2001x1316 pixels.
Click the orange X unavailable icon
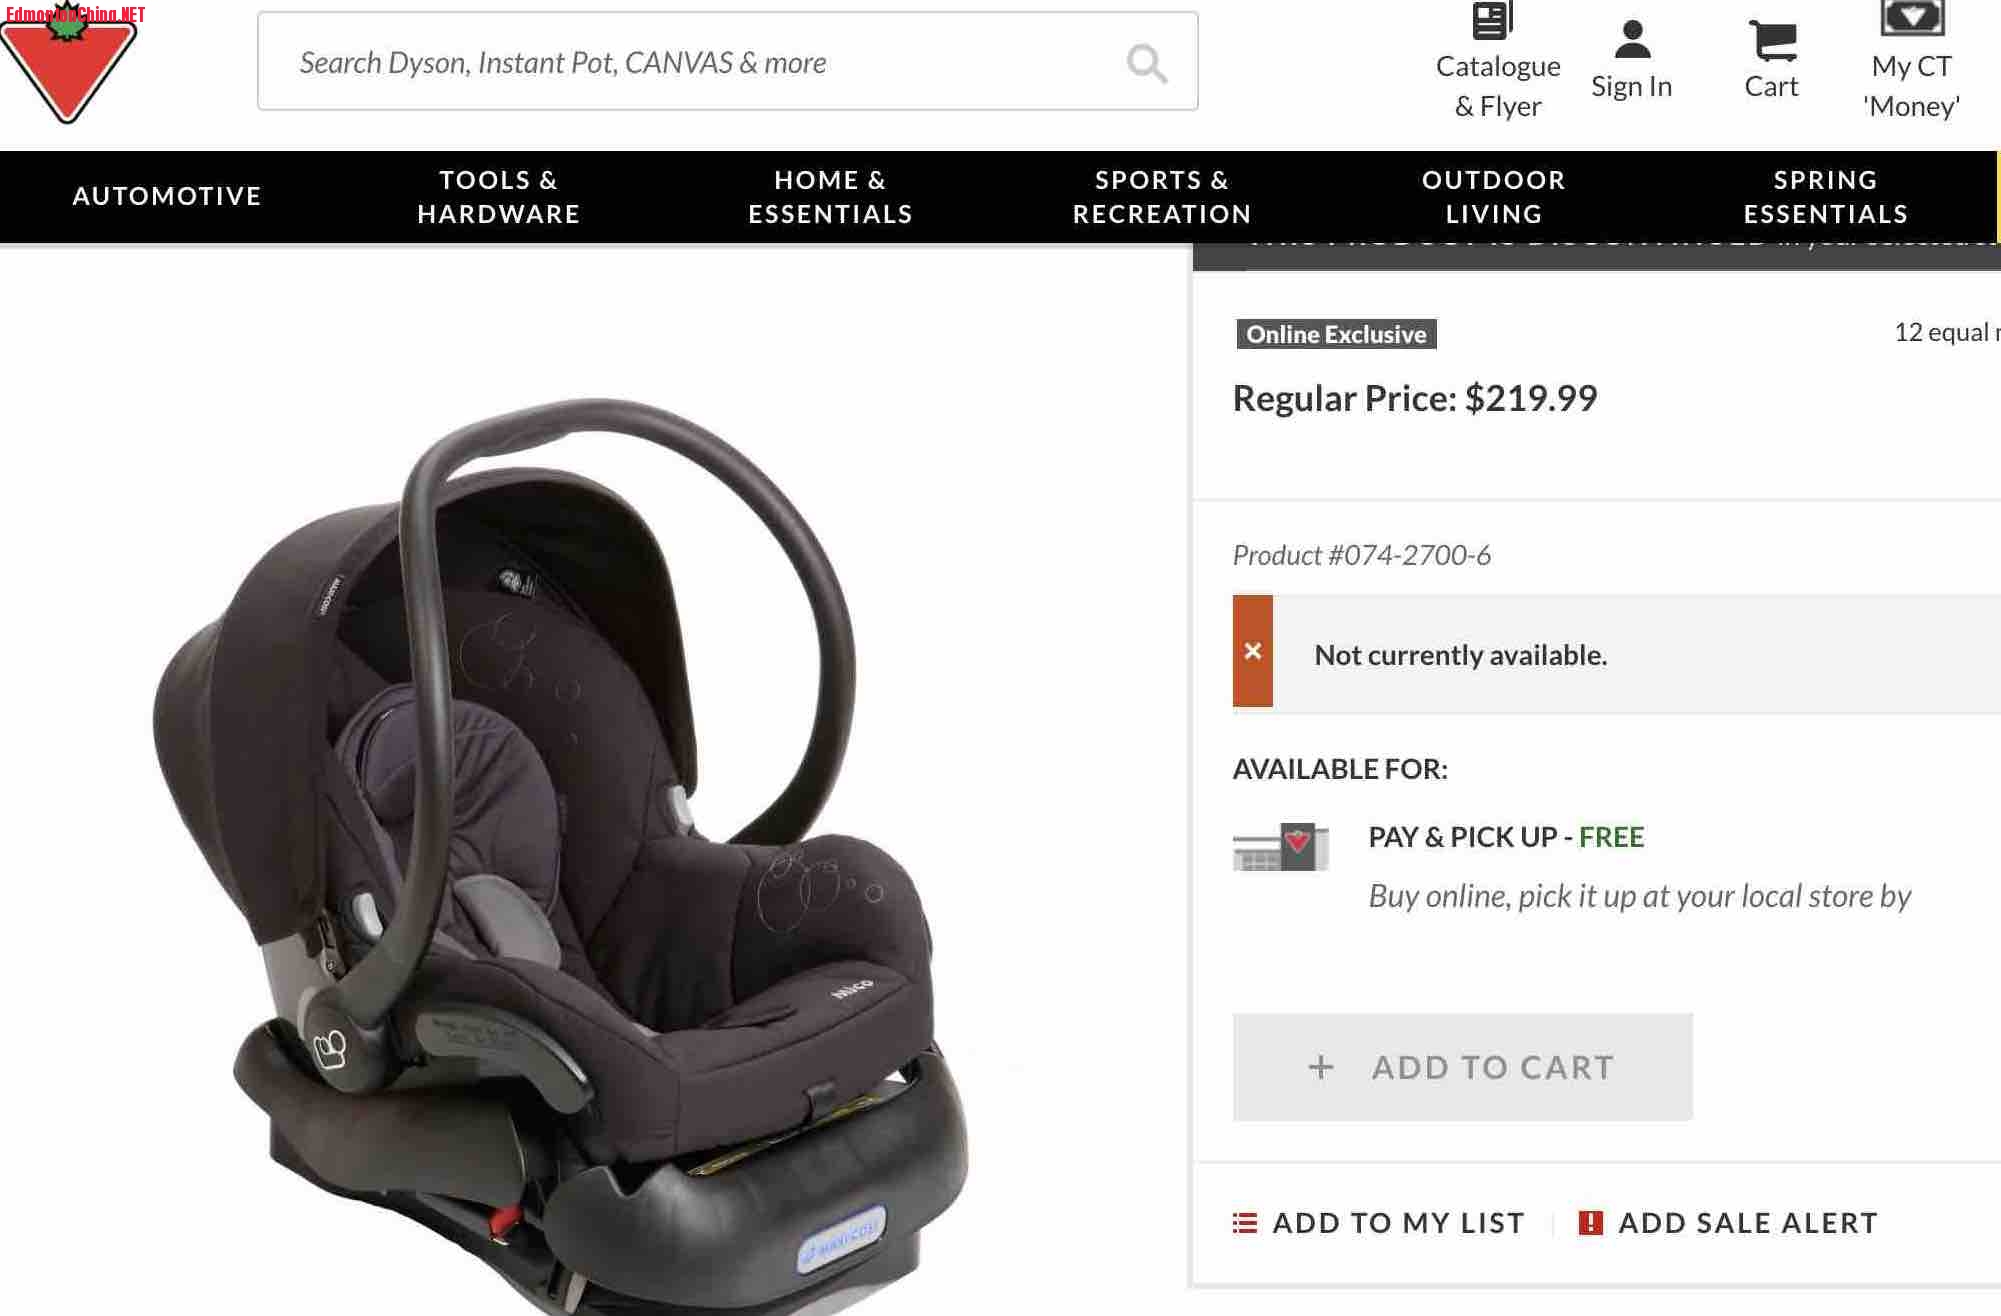pos(1252,651)
